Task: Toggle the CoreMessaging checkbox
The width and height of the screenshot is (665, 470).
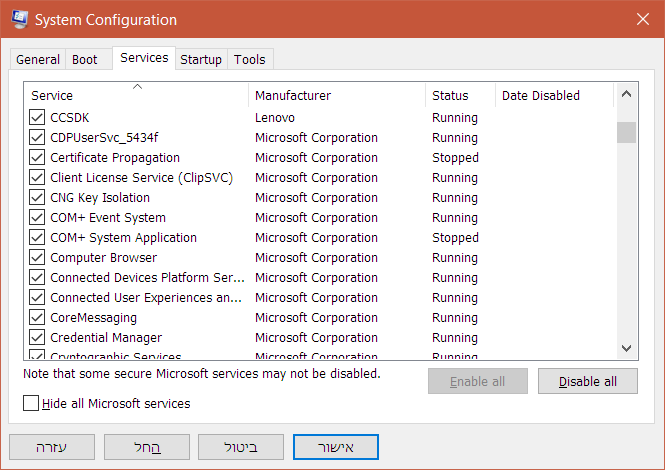Action: 37,317
